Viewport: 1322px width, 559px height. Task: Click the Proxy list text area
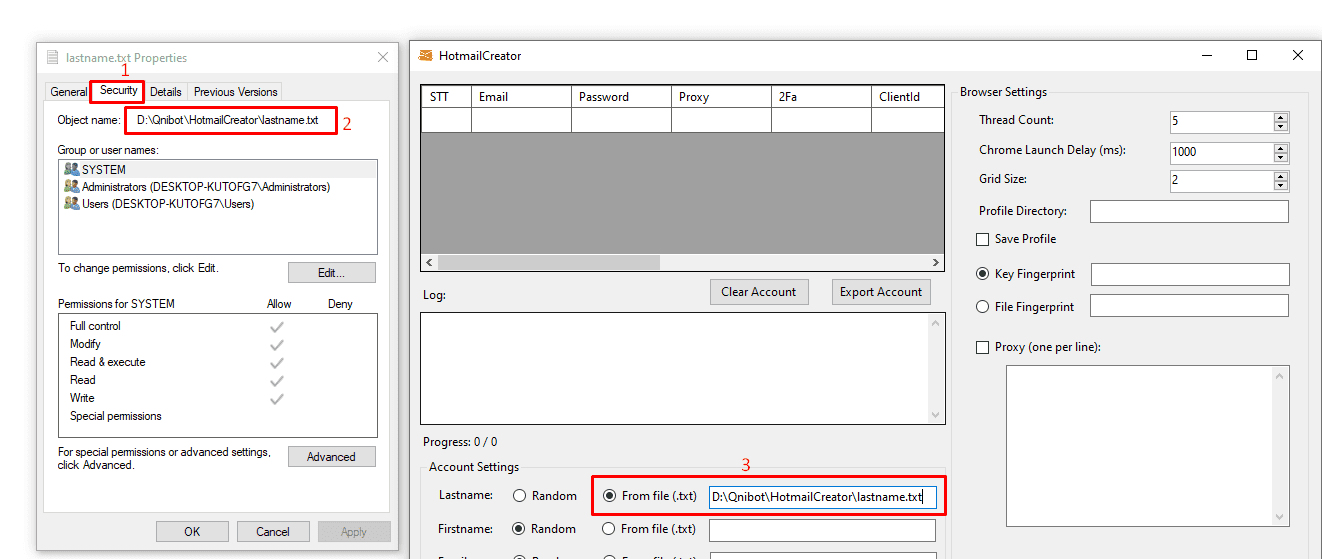click(x=1139, y=445)
